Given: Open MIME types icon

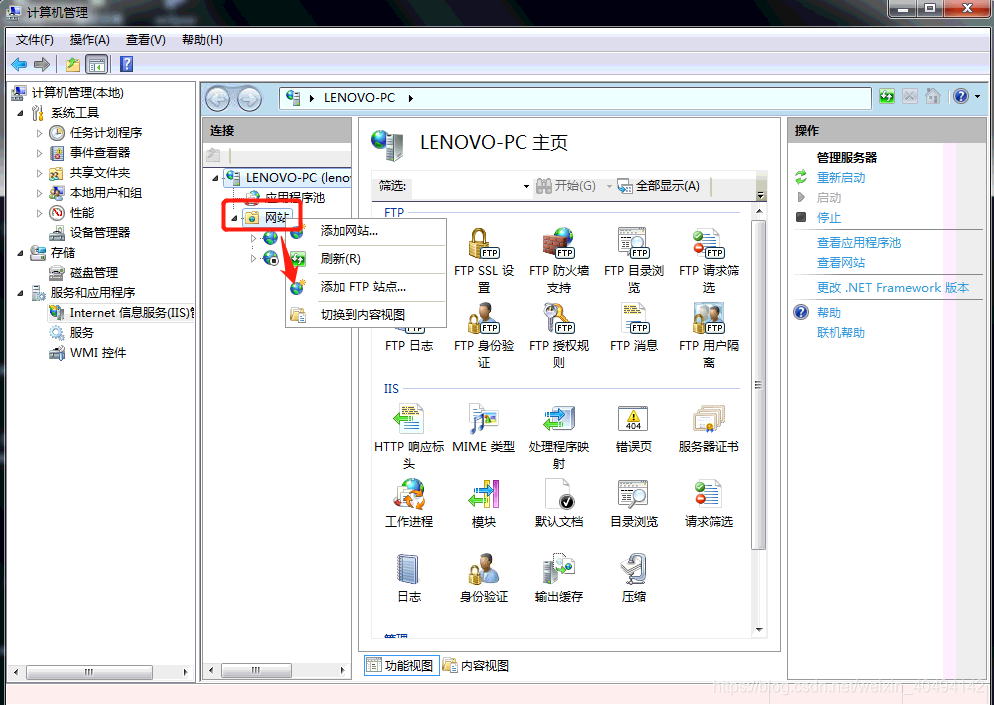Looking at the screenshot, I should point(484,419).
